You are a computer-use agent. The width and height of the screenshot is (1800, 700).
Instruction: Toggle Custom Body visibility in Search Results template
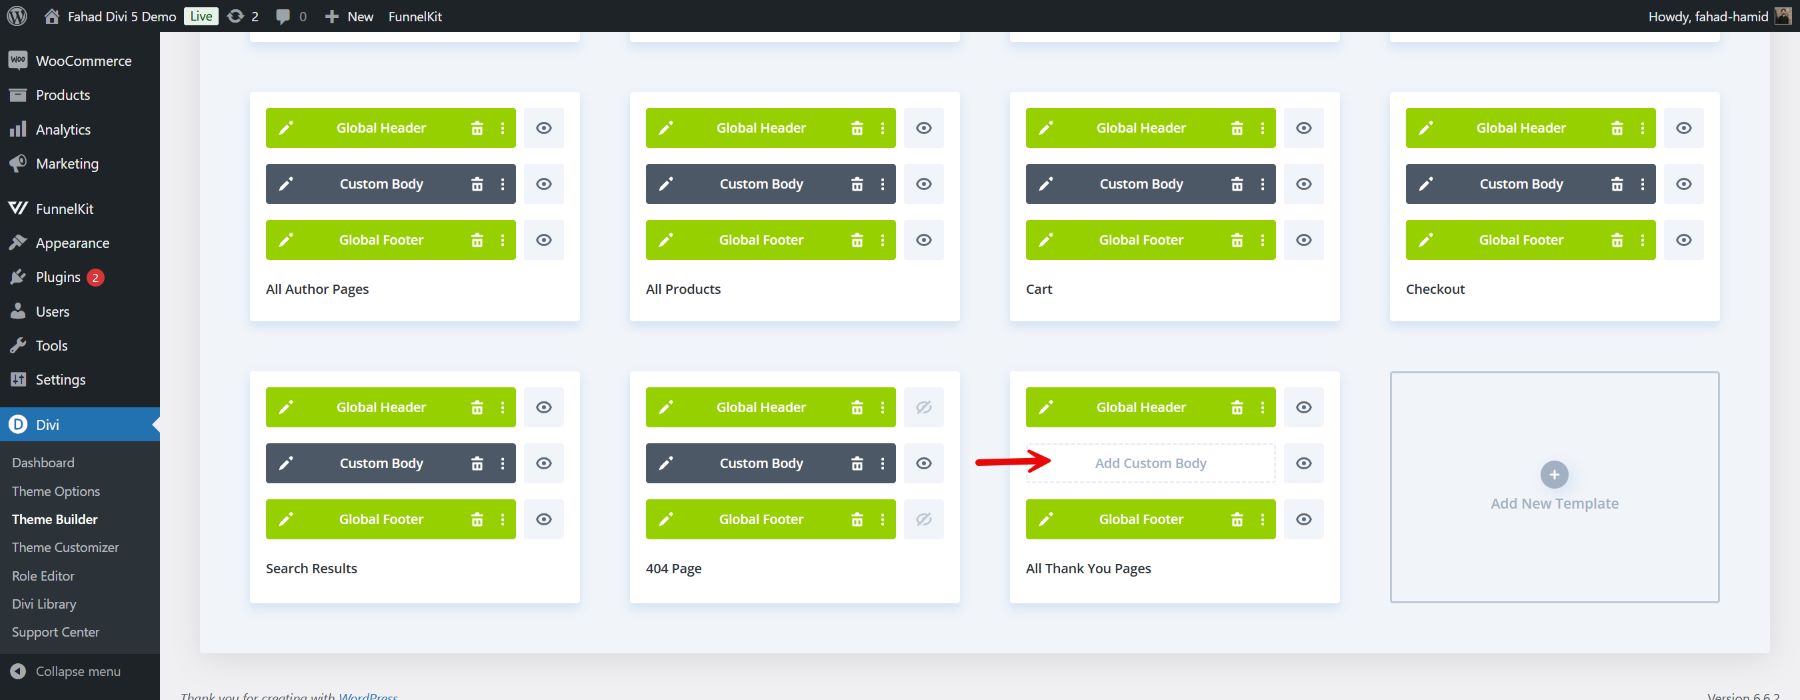(x=544, y=463)
